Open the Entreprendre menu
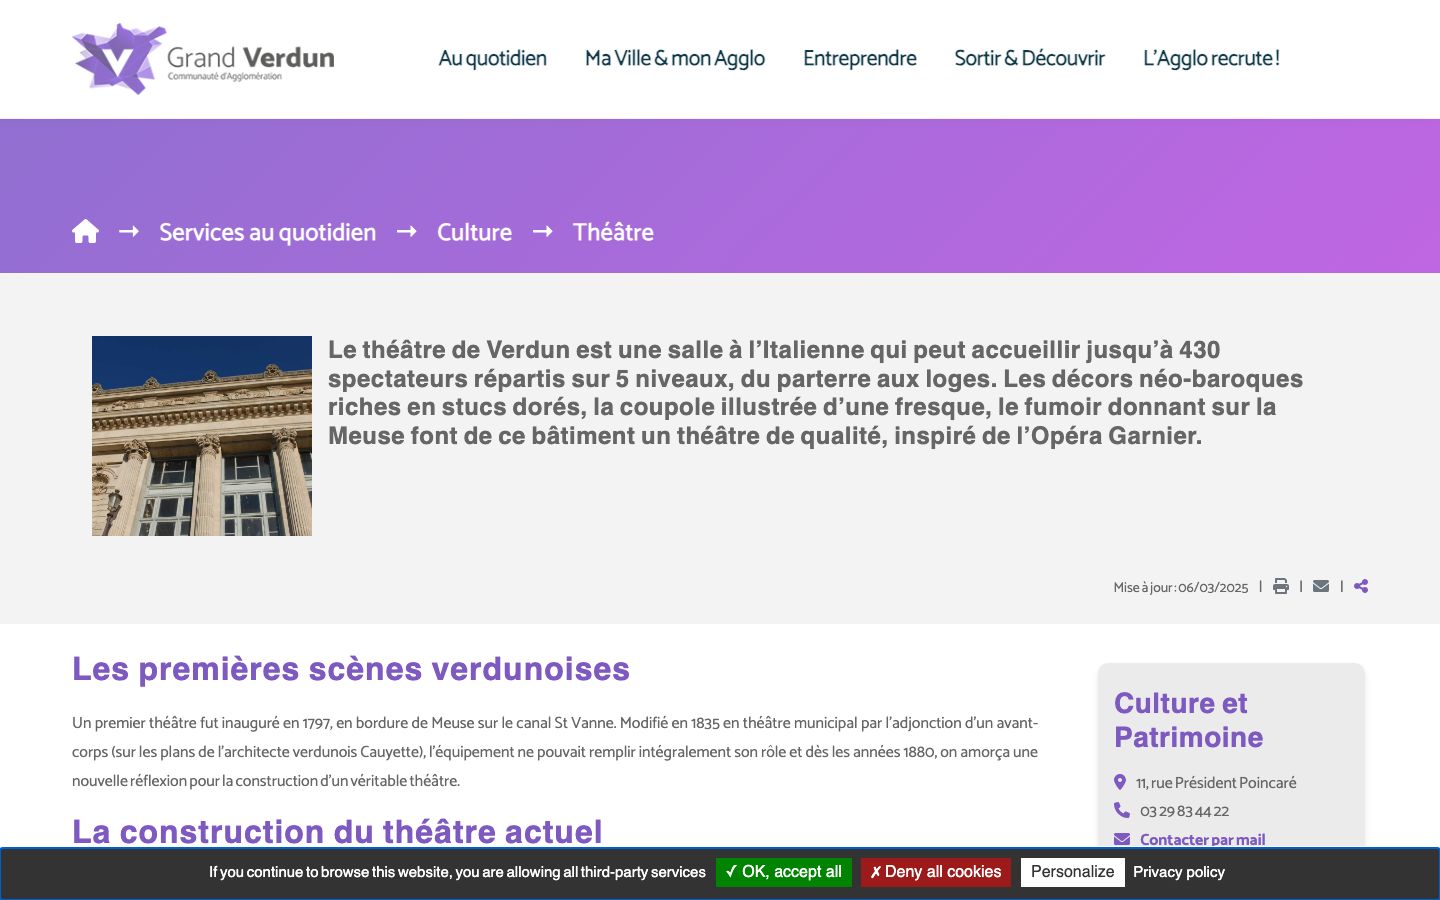 click(x=860, y=58)
